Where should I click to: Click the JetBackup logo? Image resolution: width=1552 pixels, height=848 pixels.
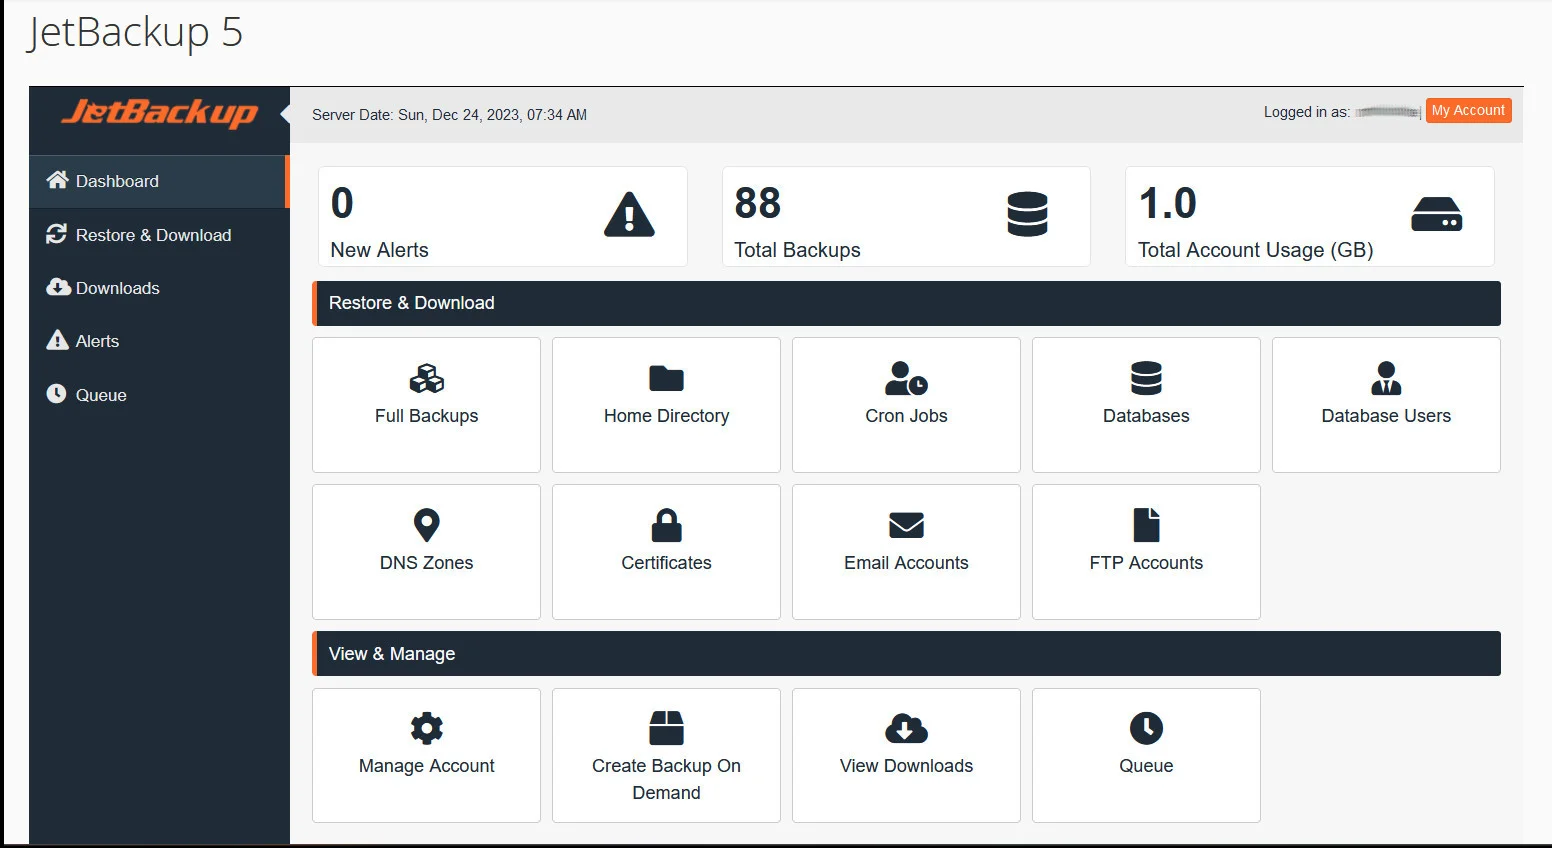pos(160,112)
